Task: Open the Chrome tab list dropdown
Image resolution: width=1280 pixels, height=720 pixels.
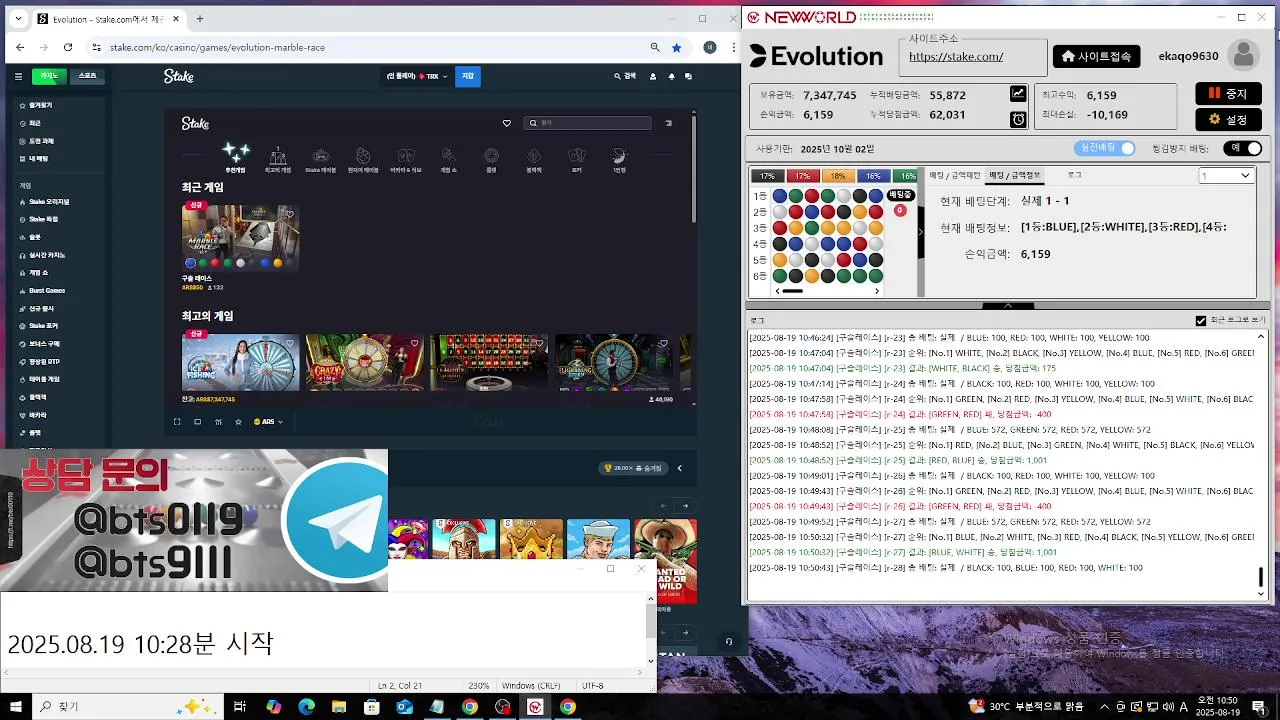Action: 18,18
